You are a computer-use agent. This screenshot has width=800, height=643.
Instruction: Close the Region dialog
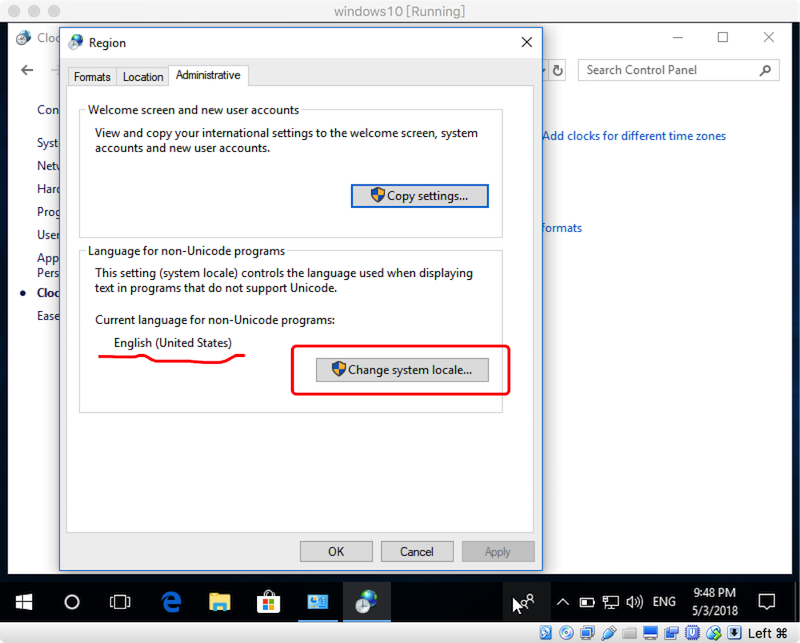click(527, 42)
